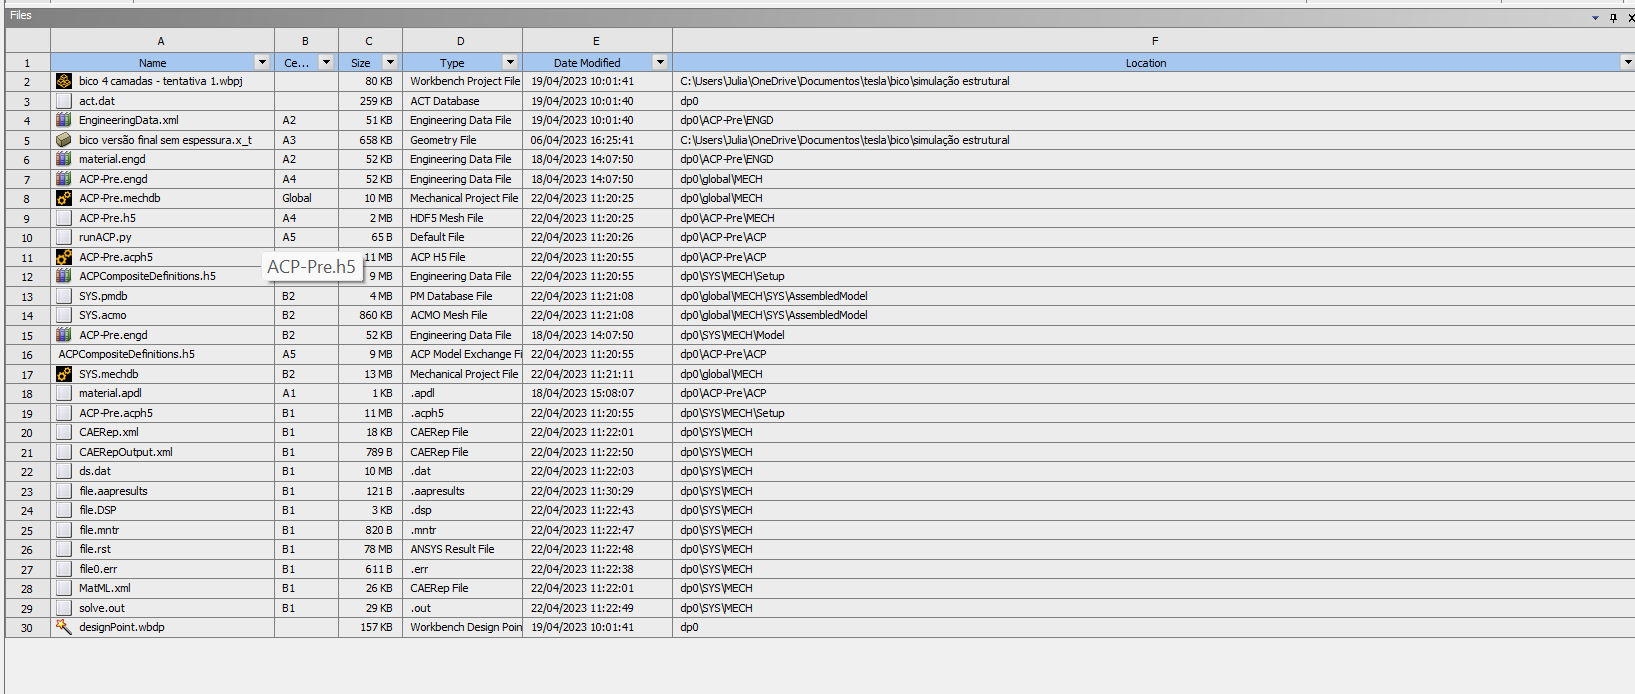Pin the Files panel with the pushpin icon
1635x694 pixels.
point(1613,17)
